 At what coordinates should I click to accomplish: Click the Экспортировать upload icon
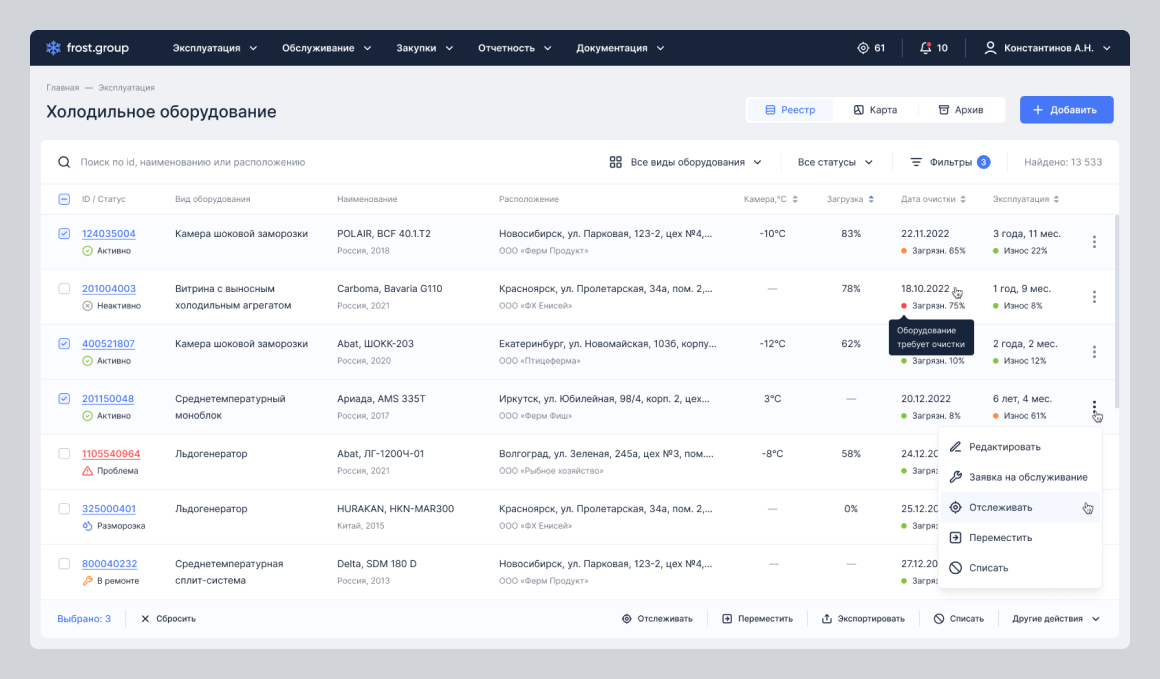(x=827, y=619)
